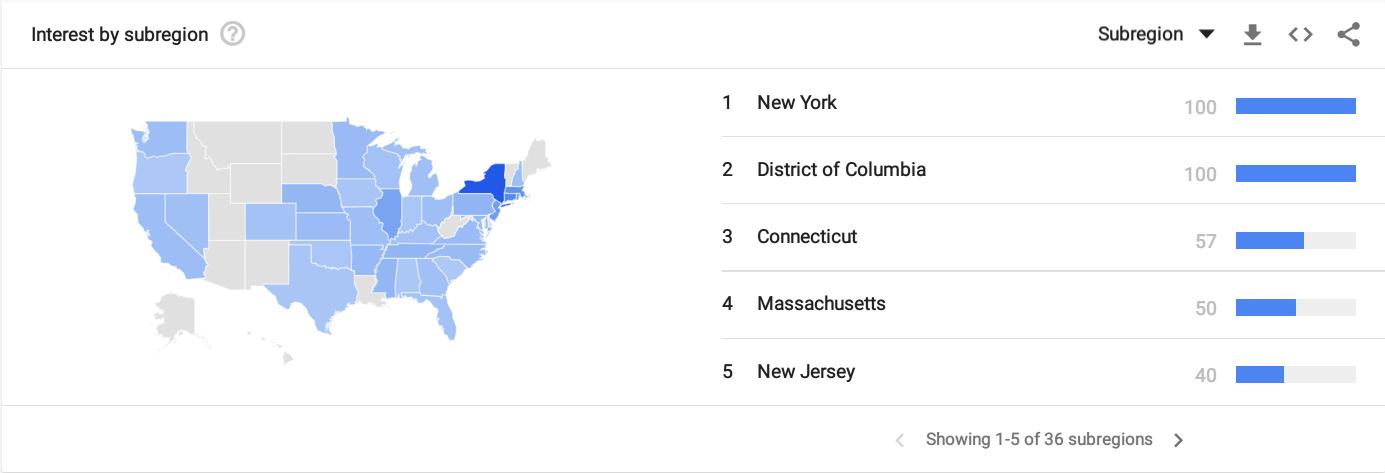Share the Interest by subregion chart
Viewport: 1385px width, 473px height.
click(x=1348, y=35)
